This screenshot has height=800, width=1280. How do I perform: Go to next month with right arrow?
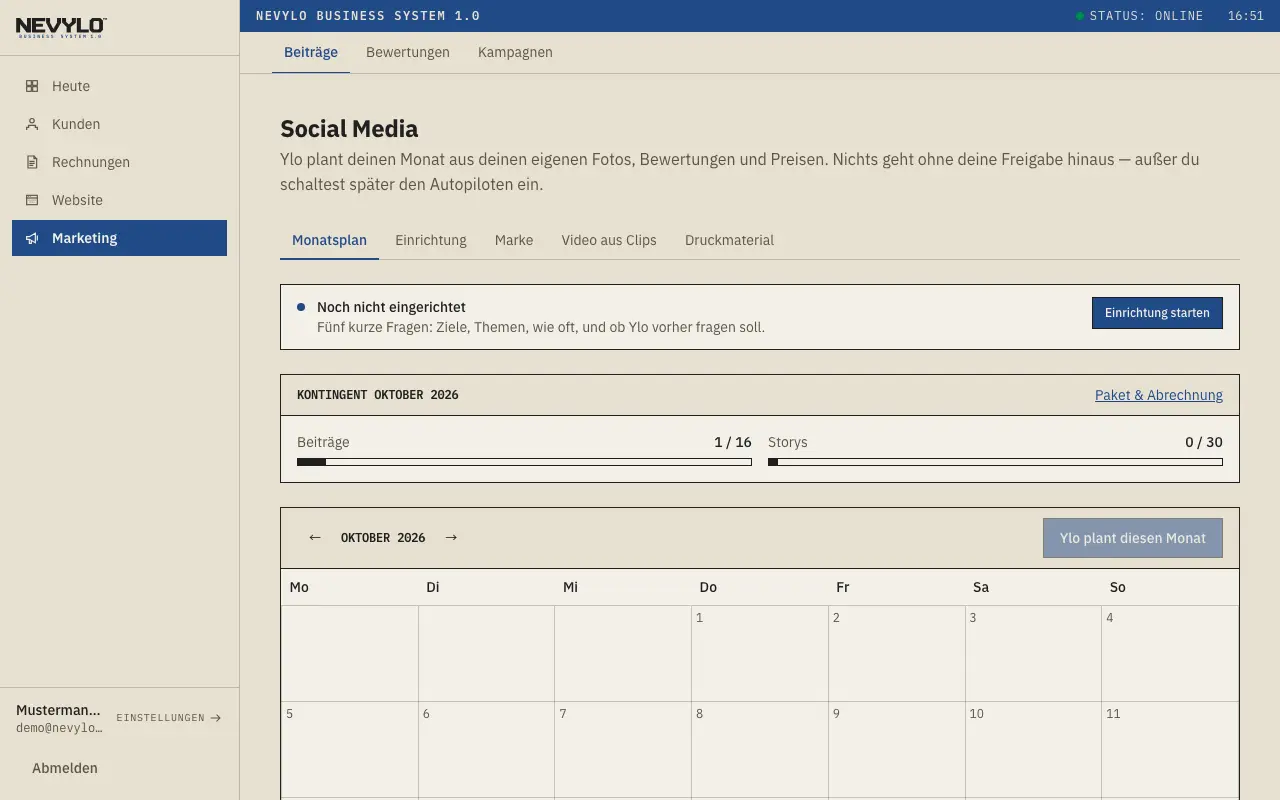click(x=451, y=537)
